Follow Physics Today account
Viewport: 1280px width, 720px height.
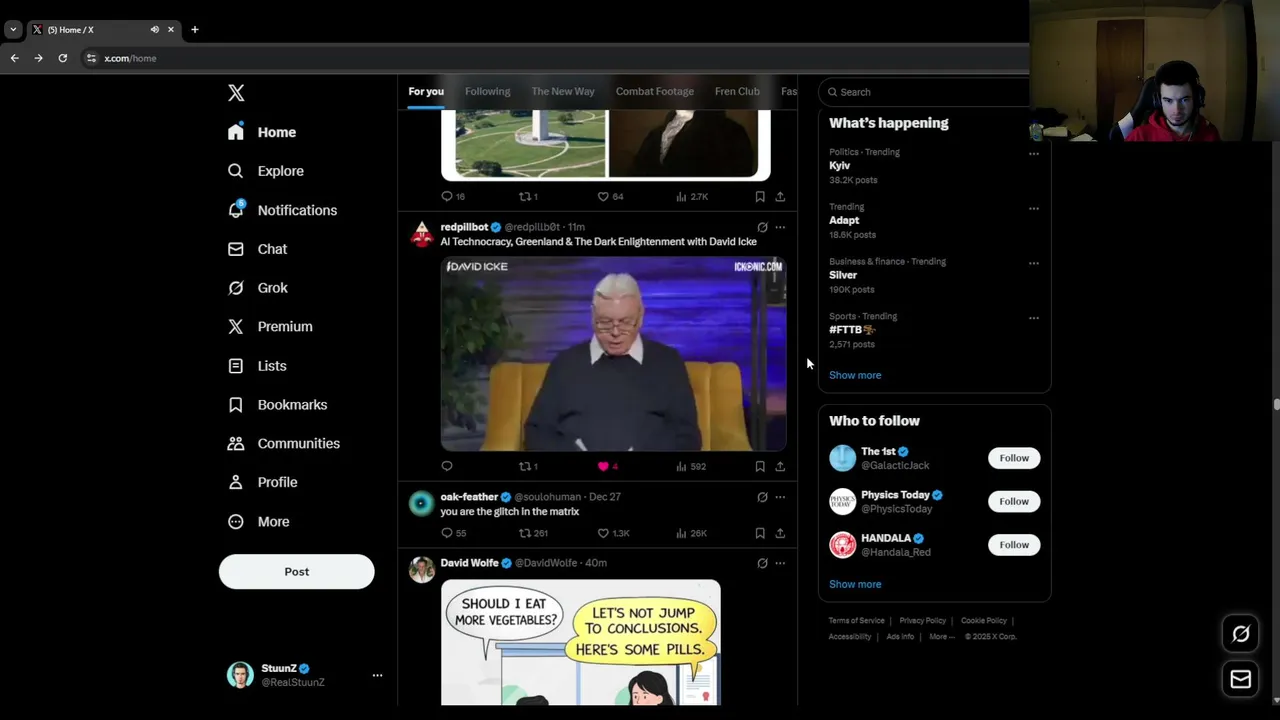1014,501
